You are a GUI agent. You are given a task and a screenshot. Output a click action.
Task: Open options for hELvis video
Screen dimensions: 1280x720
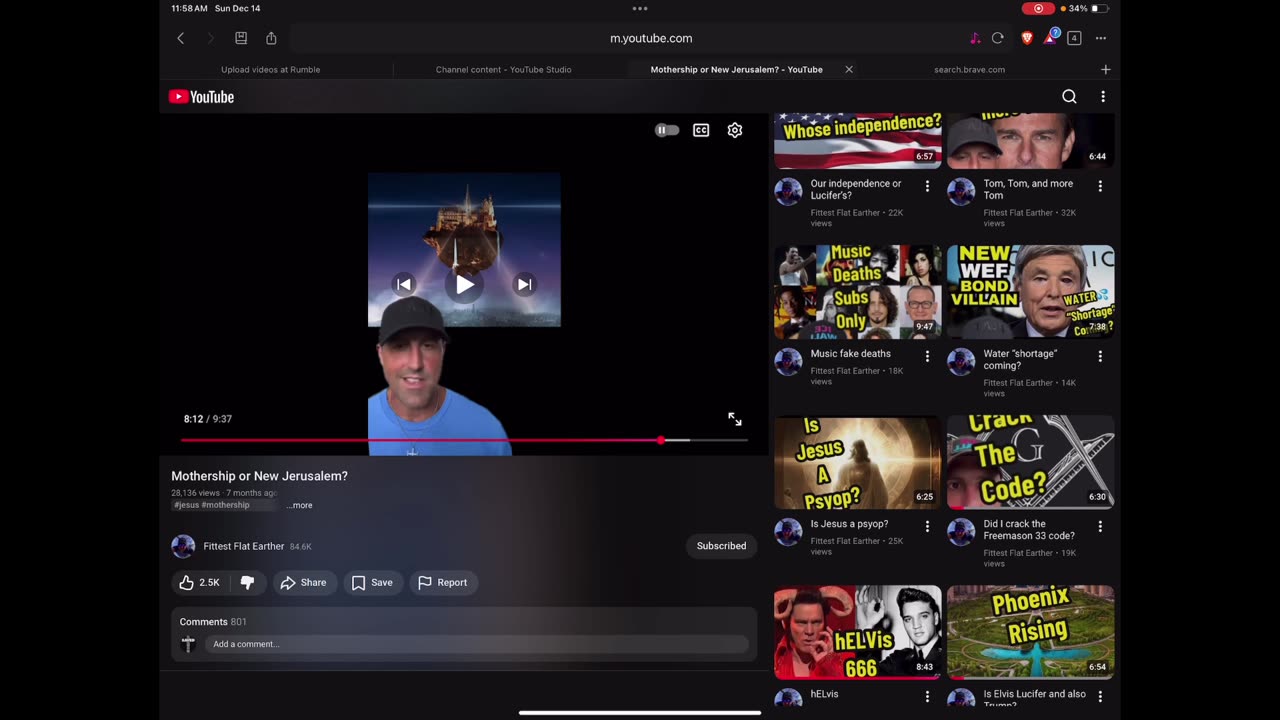pyautogui.click(x=927, y=696)
